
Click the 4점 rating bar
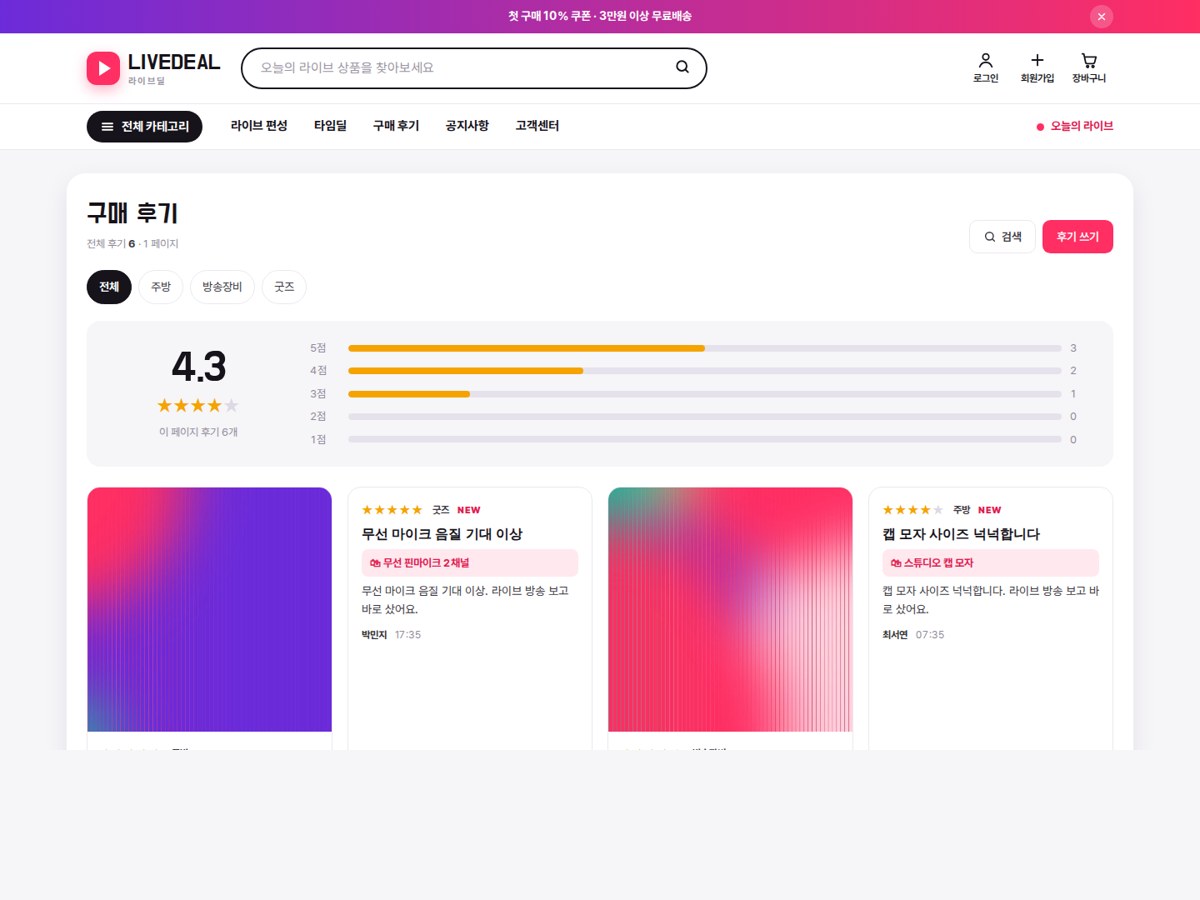(x=705, y=371)
